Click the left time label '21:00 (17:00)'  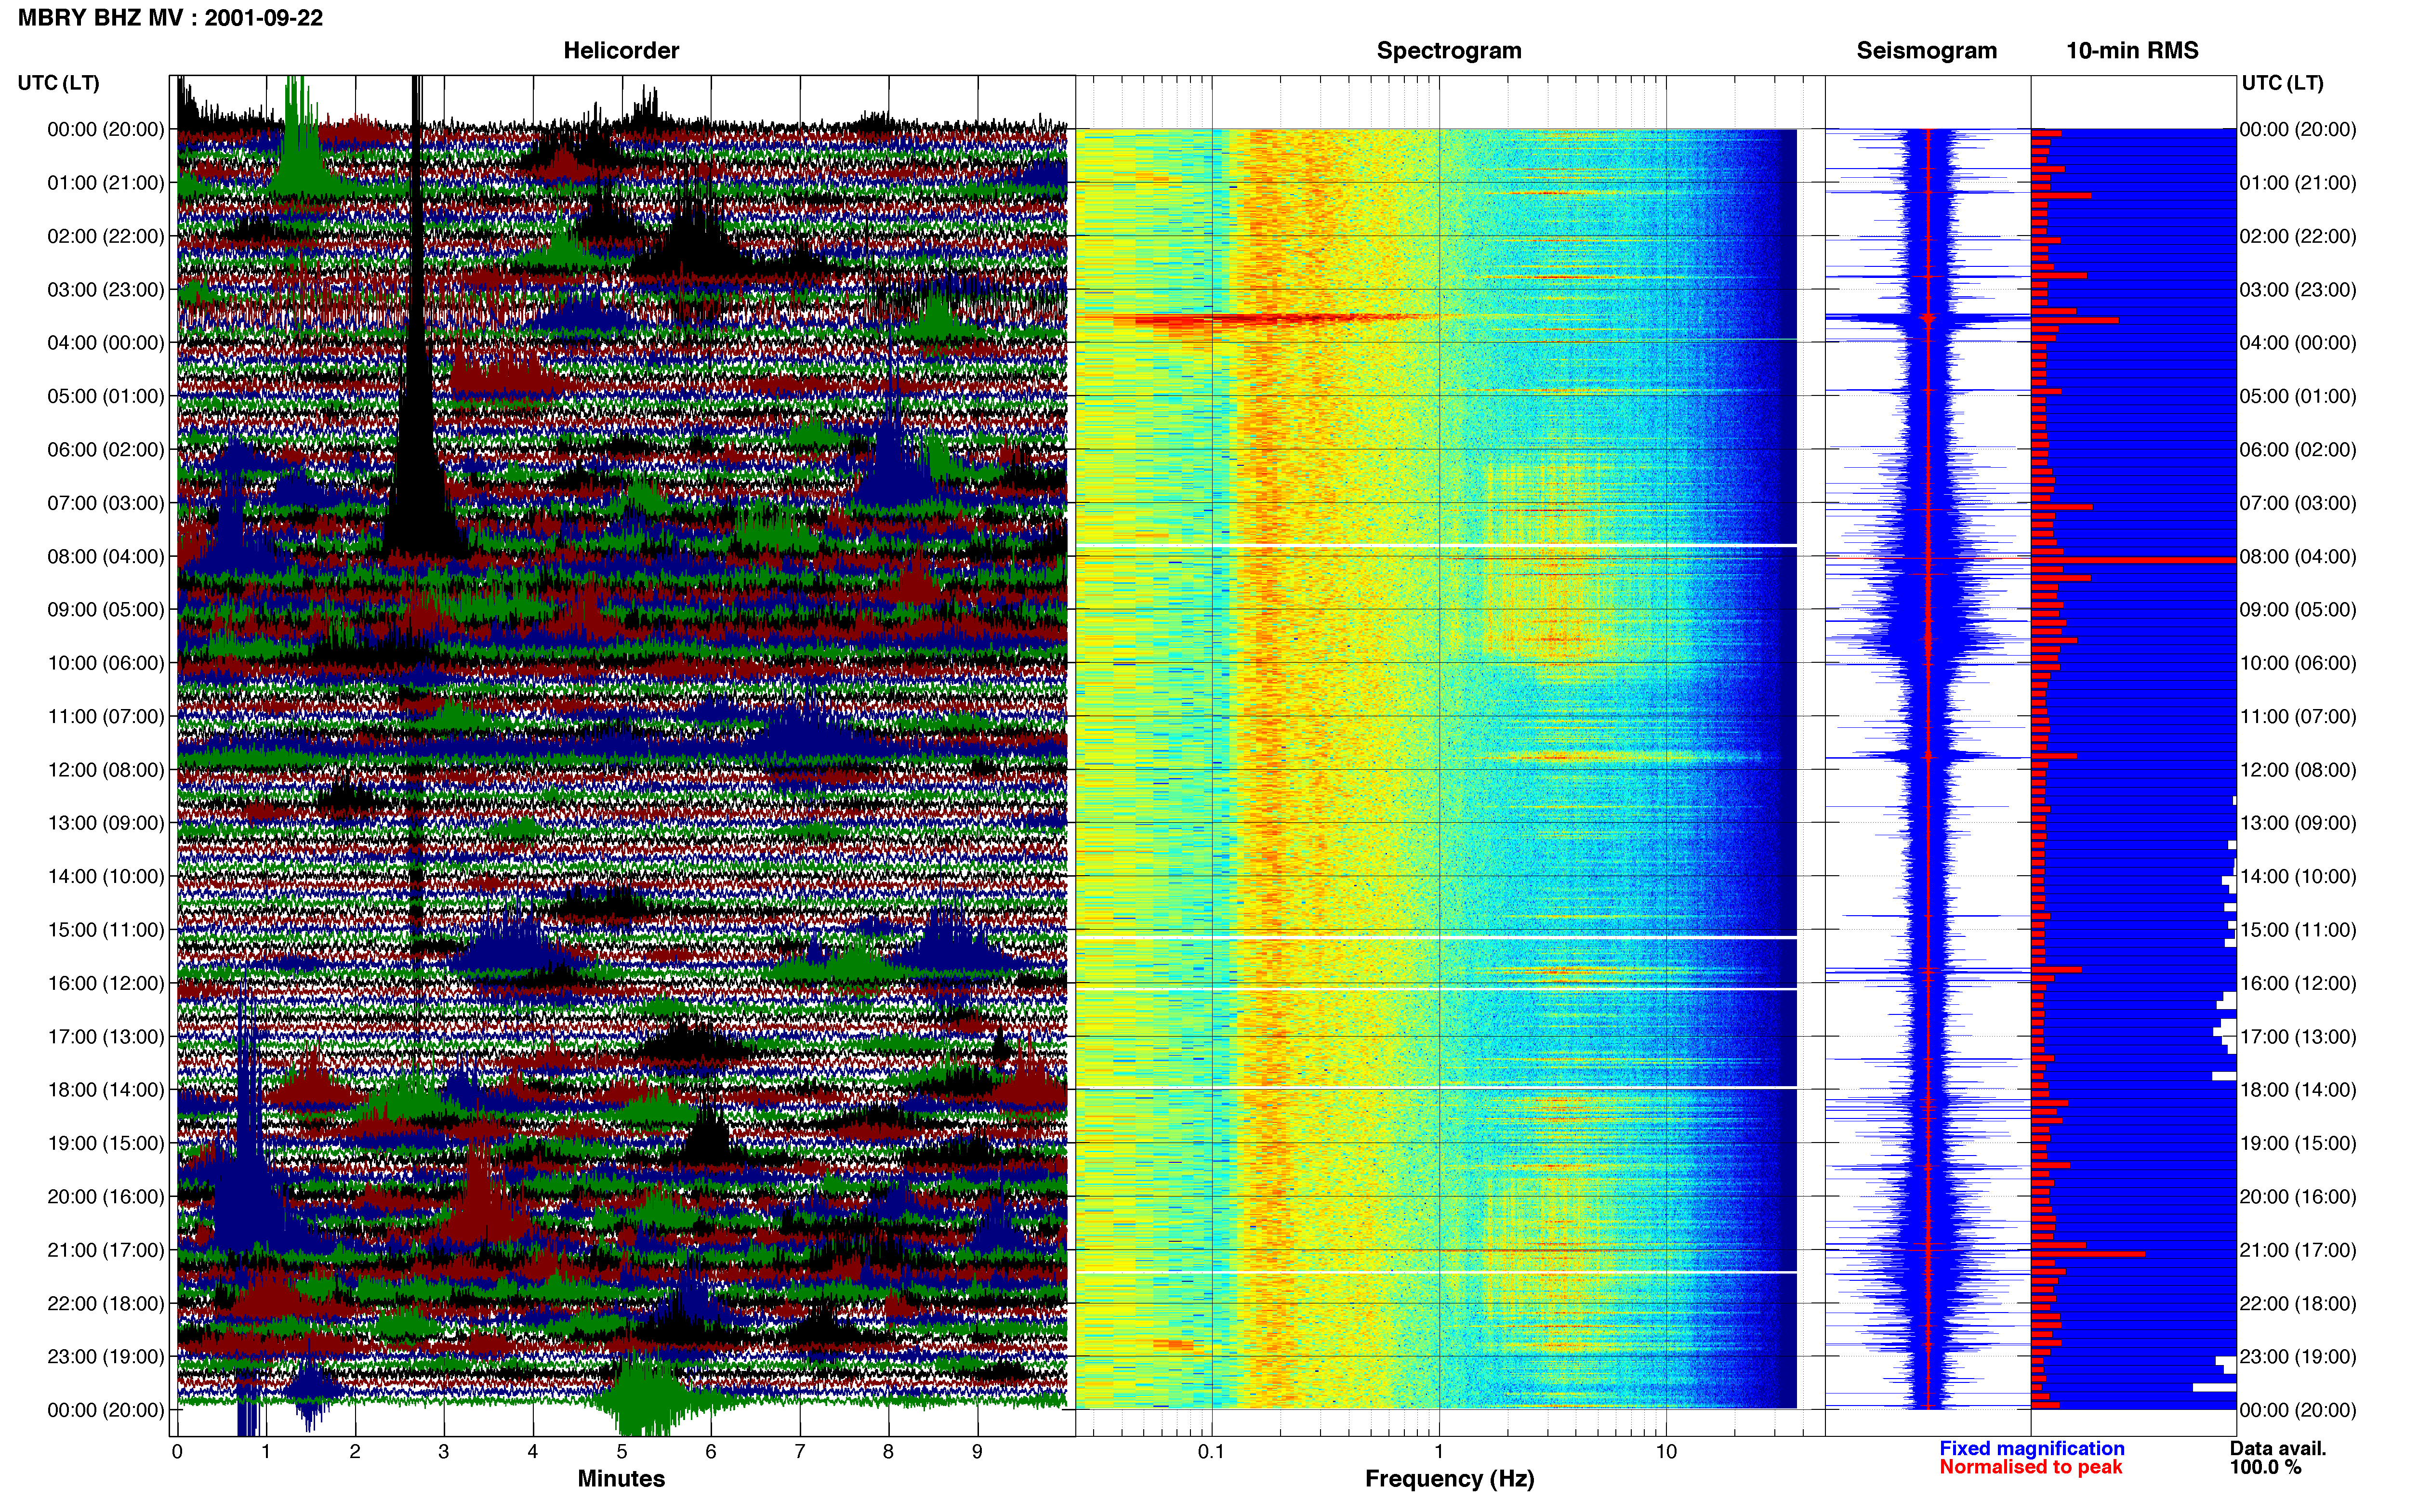point(106,1251)
